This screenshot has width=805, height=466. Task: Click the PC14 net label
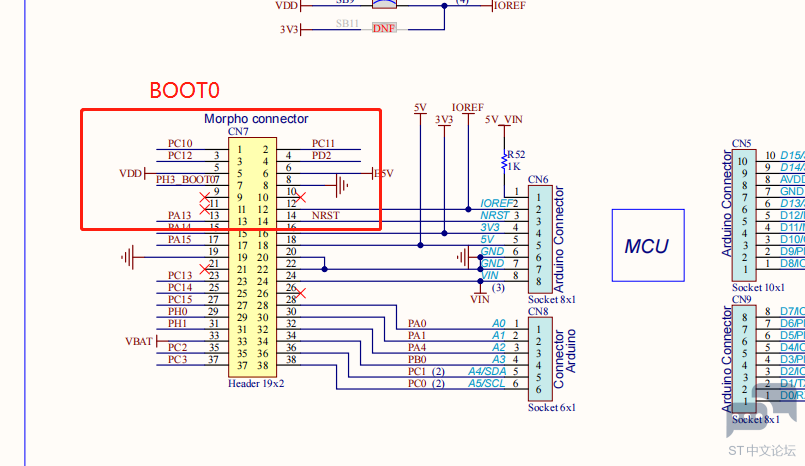tap(180, 287)
